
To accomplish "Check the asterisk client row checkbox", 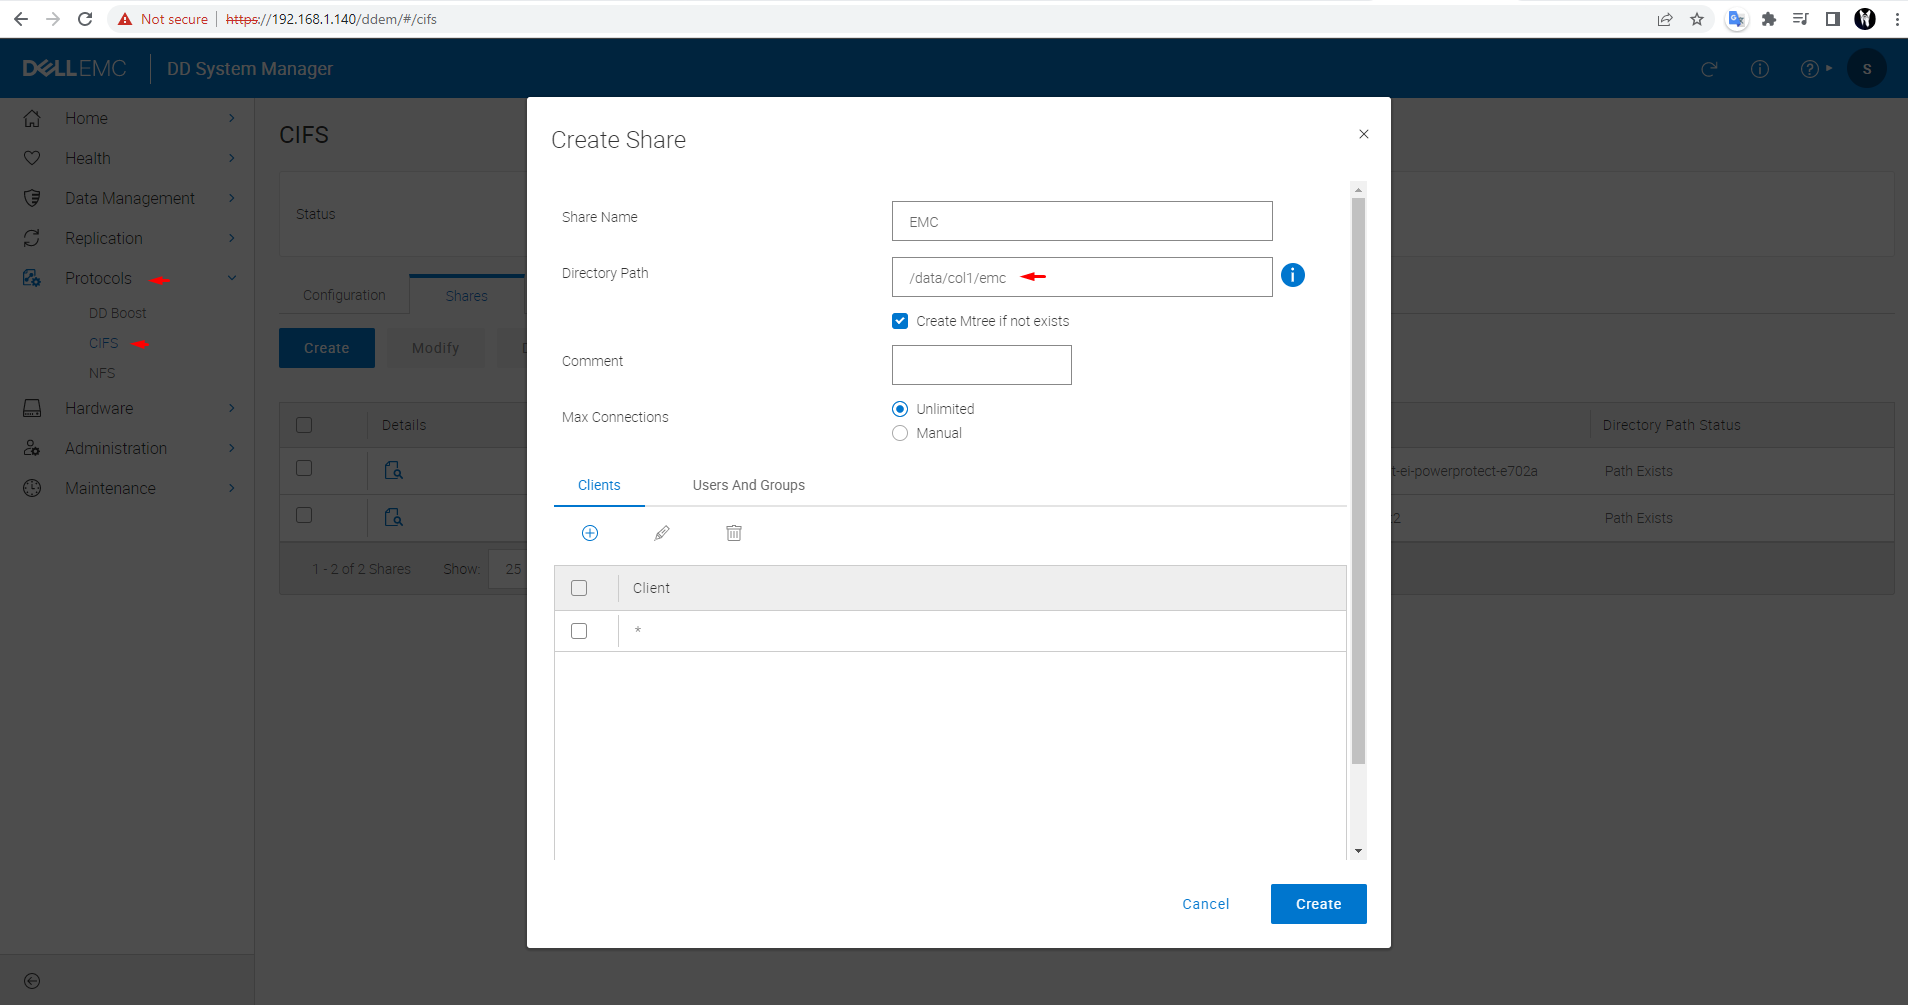I will [x=579, y=631].
